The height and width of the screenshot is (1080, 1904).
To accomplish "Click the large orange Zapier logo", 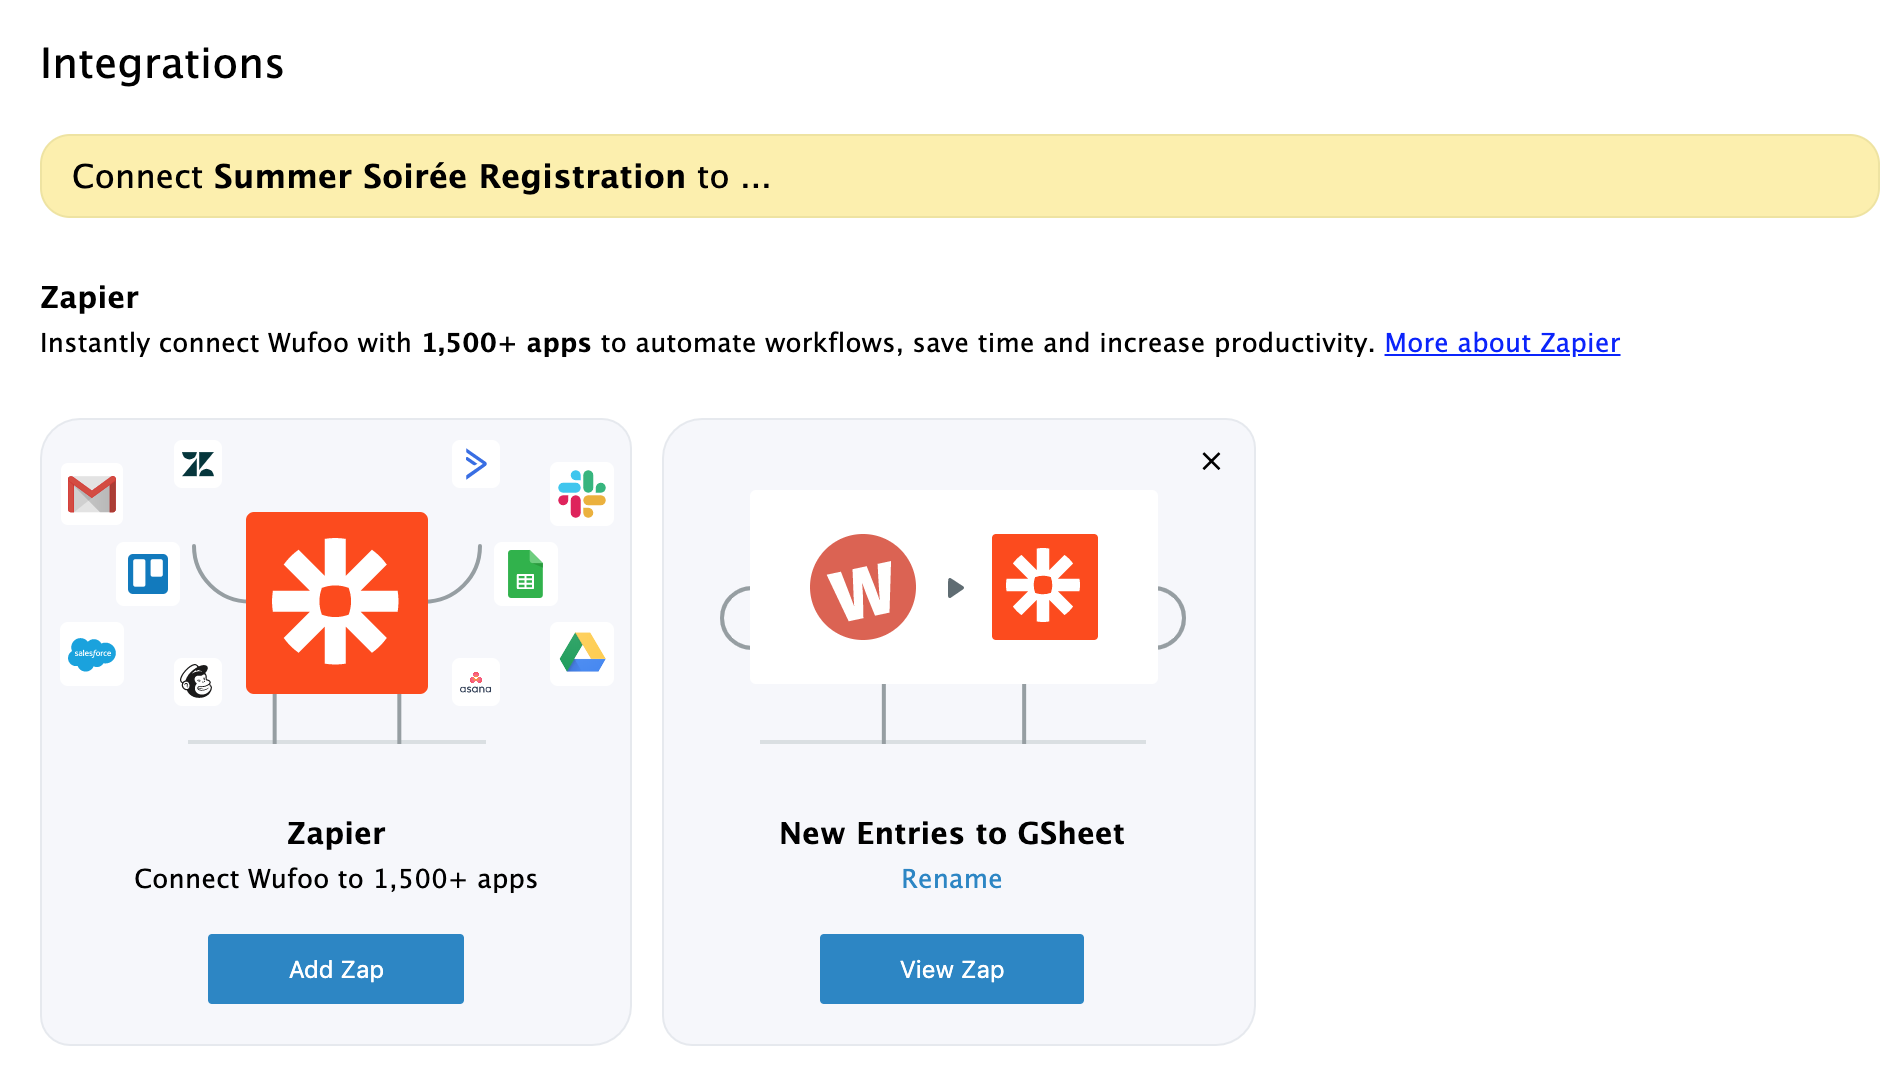I will (336, 602).
